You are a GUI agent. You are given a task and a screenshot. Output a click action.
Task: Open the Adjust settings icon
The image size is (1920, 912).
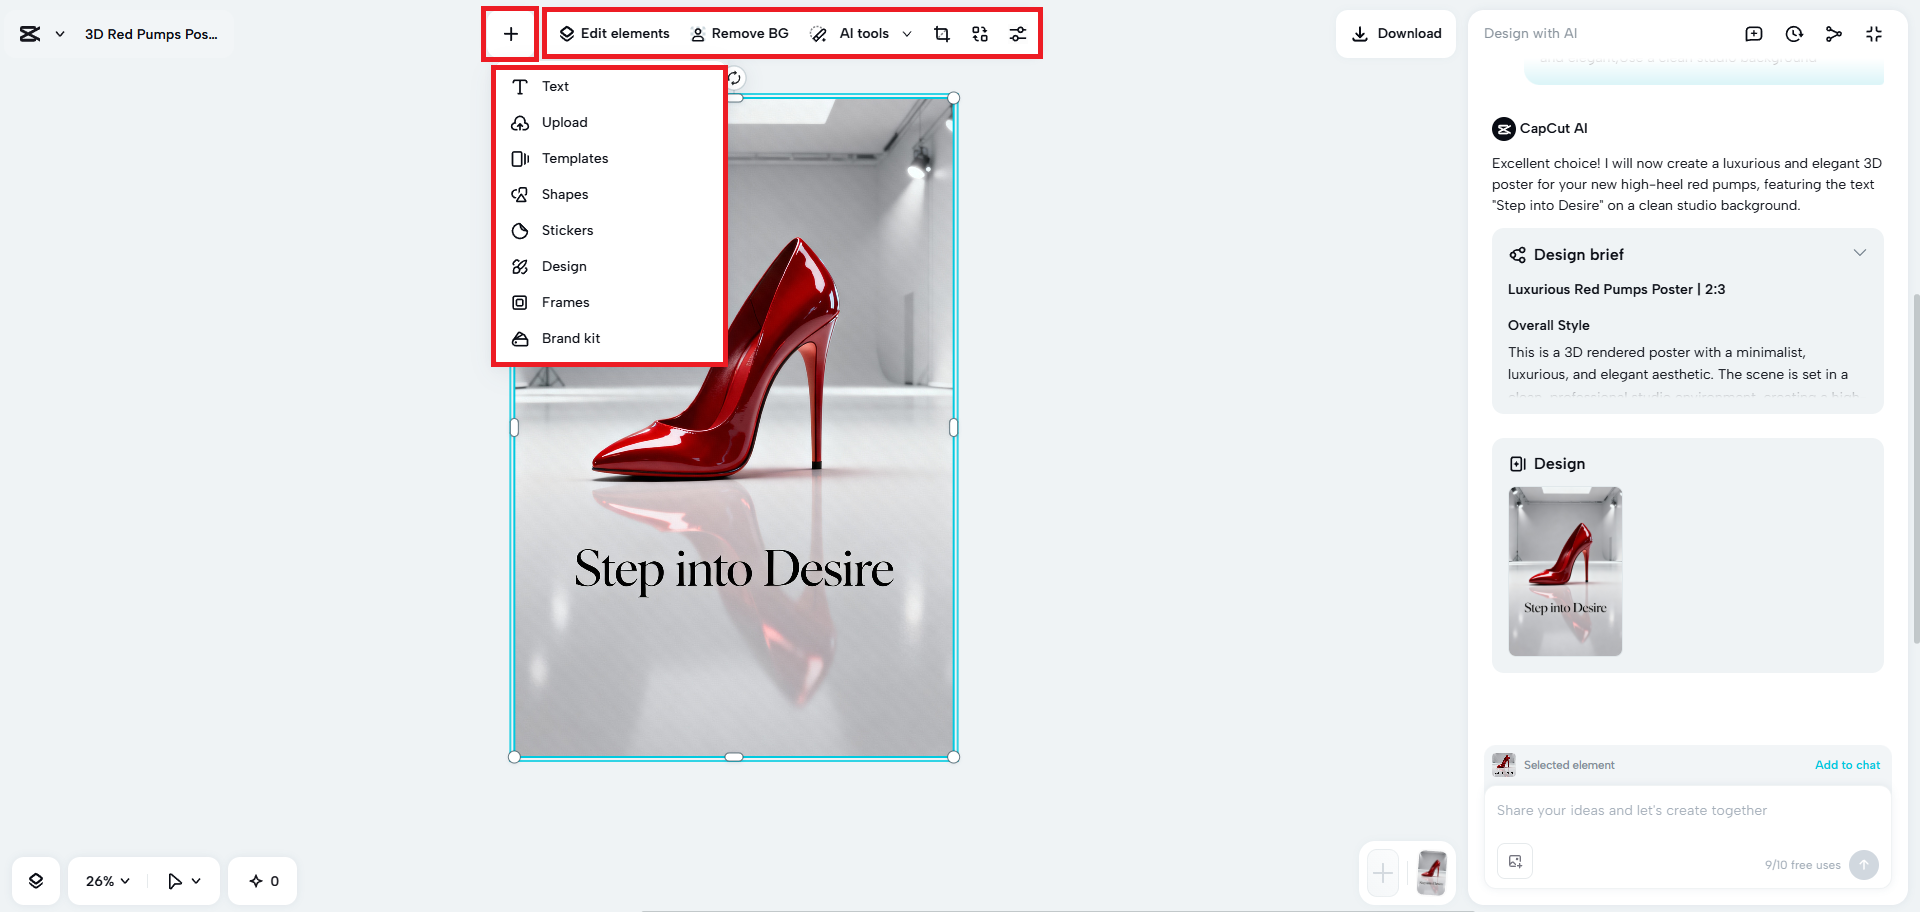[x=1018, y=33]
